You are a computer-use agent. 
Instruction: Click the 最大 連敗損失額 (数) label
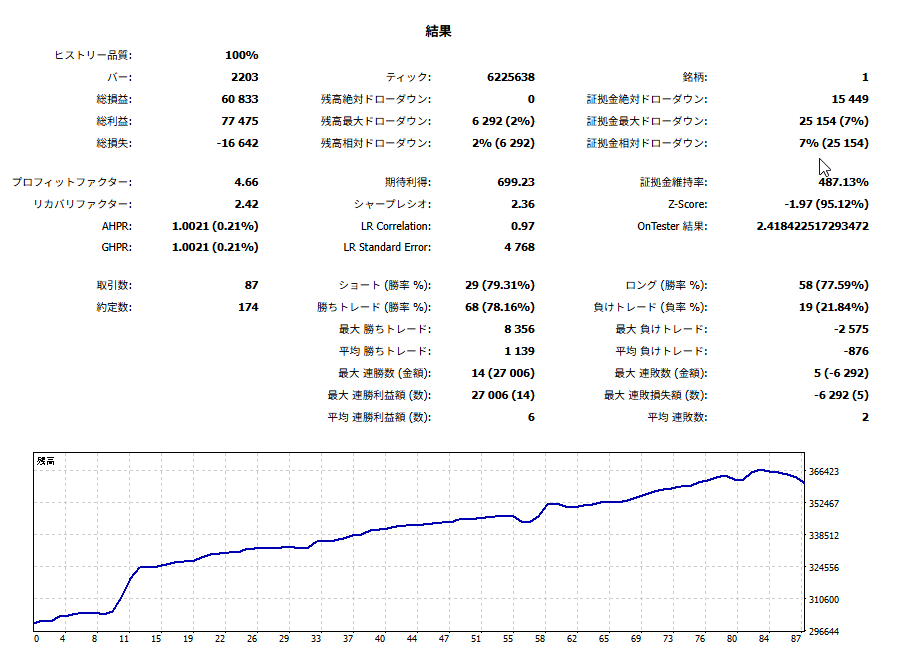point(656,396)
